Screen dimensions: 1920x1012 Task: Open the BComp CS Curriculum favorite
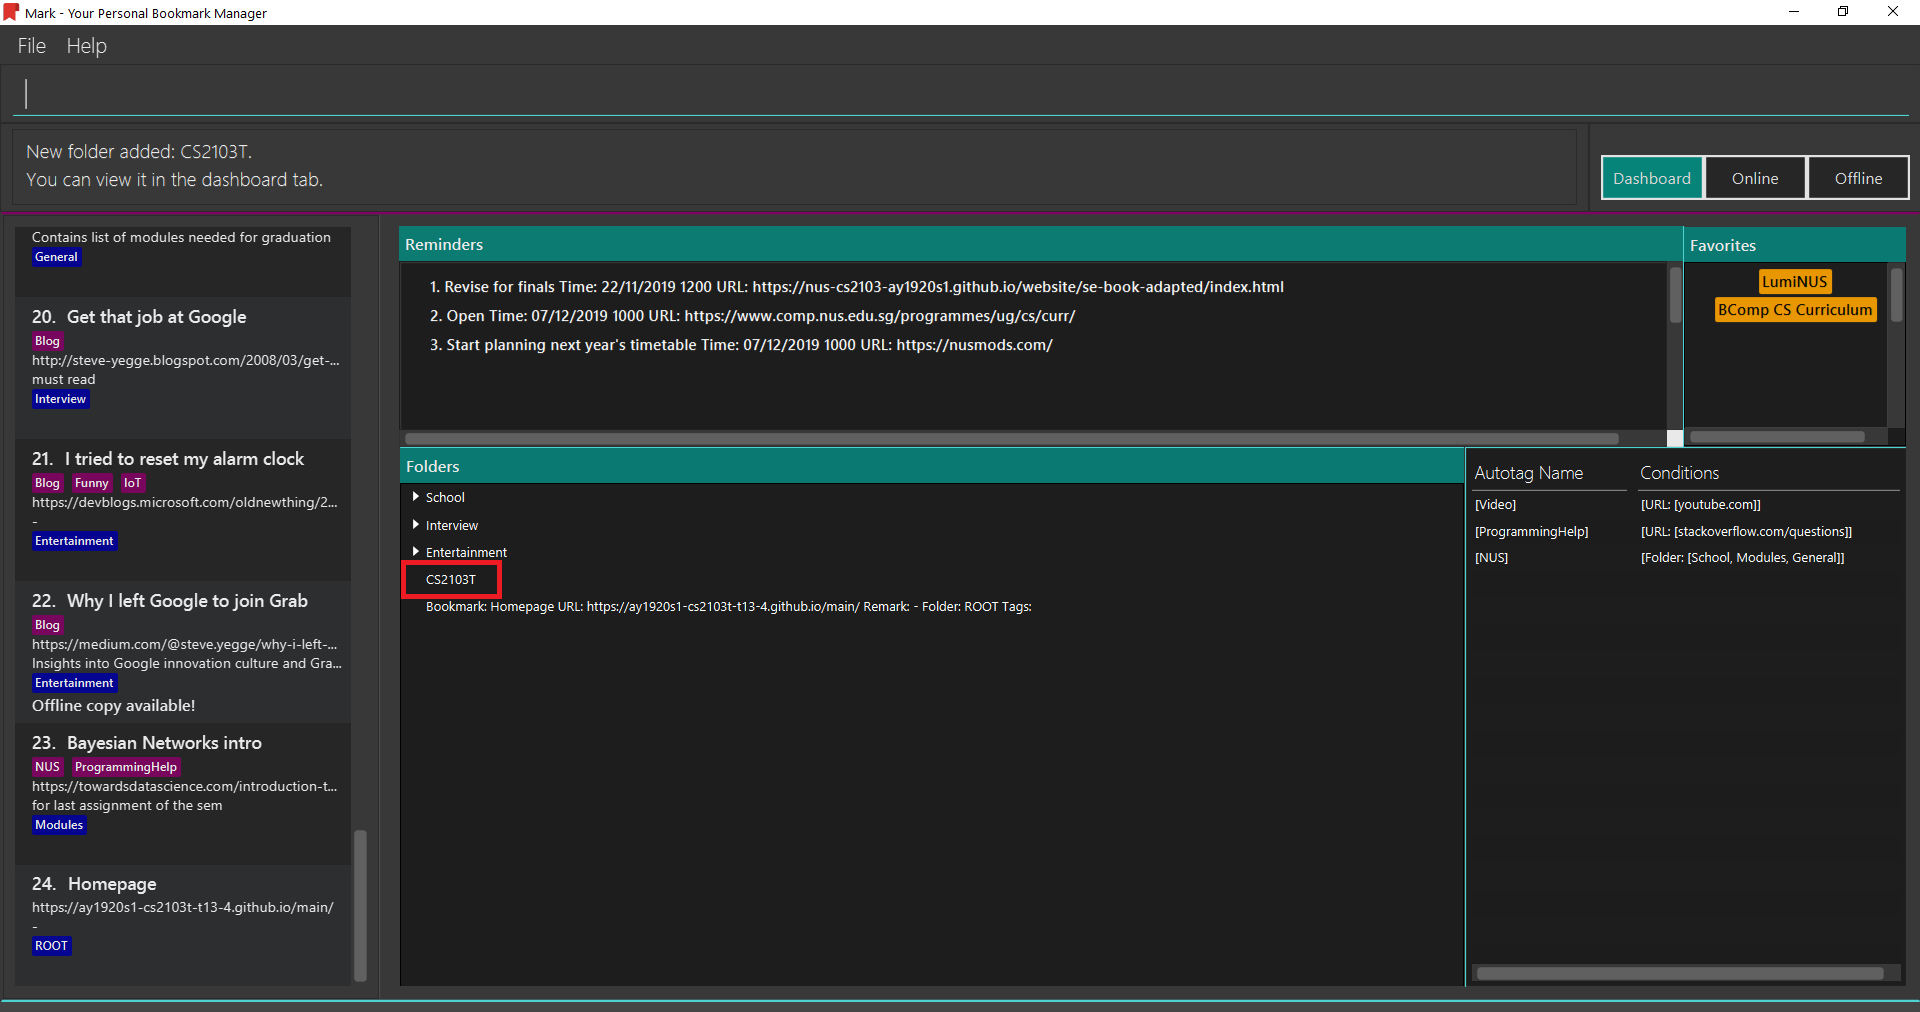(1795, 310)
